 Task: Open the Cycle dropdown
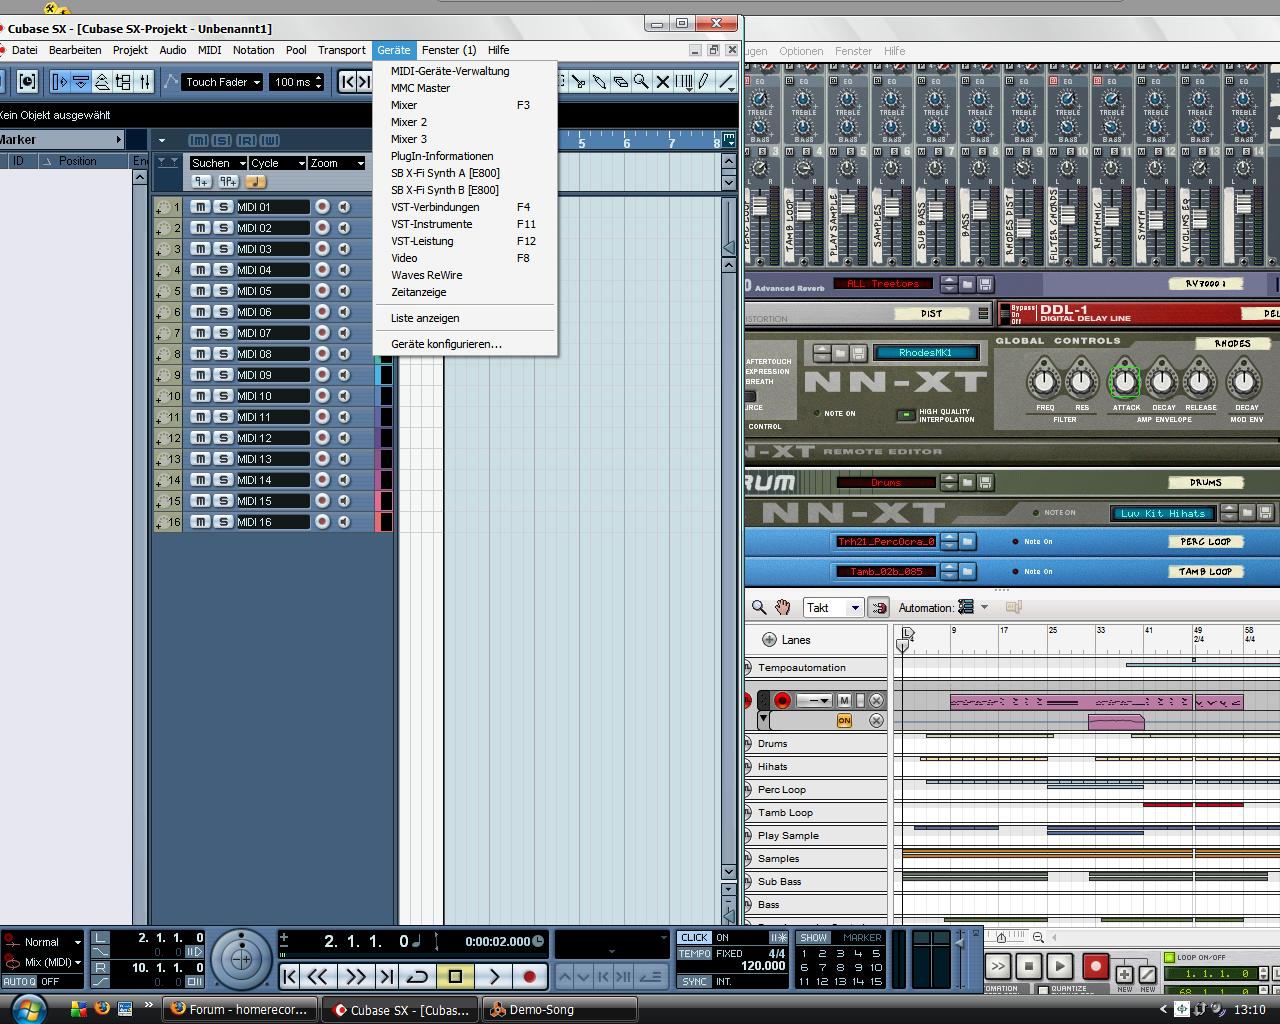pos(277,163)
